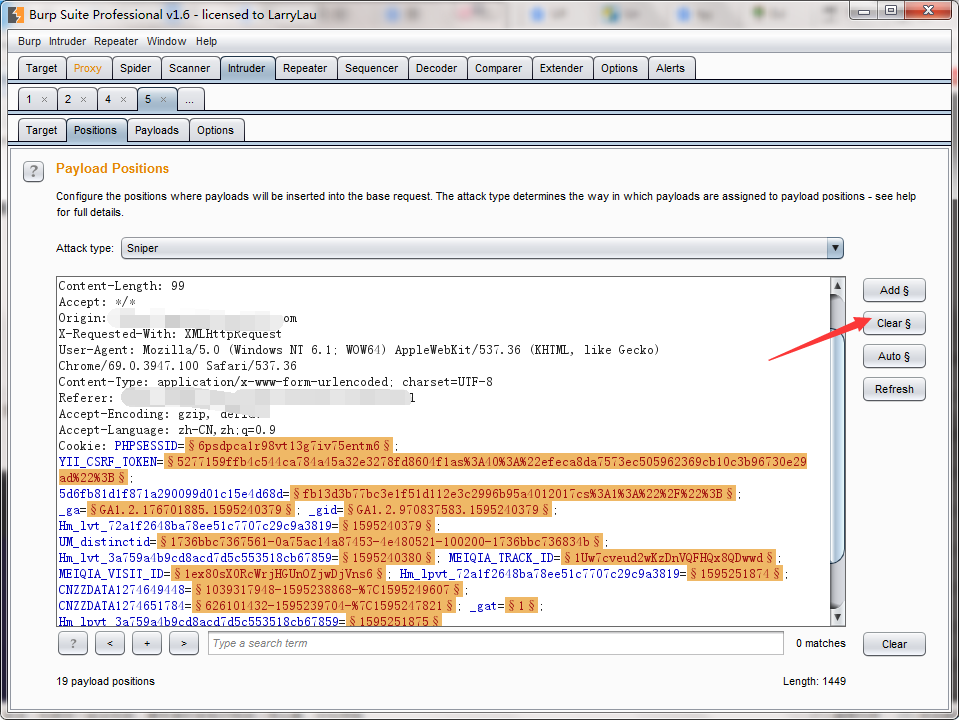Click the CNZZDATA1274649448 cookie name
This screenshot has width=959, height=720.
pos(122,590)
